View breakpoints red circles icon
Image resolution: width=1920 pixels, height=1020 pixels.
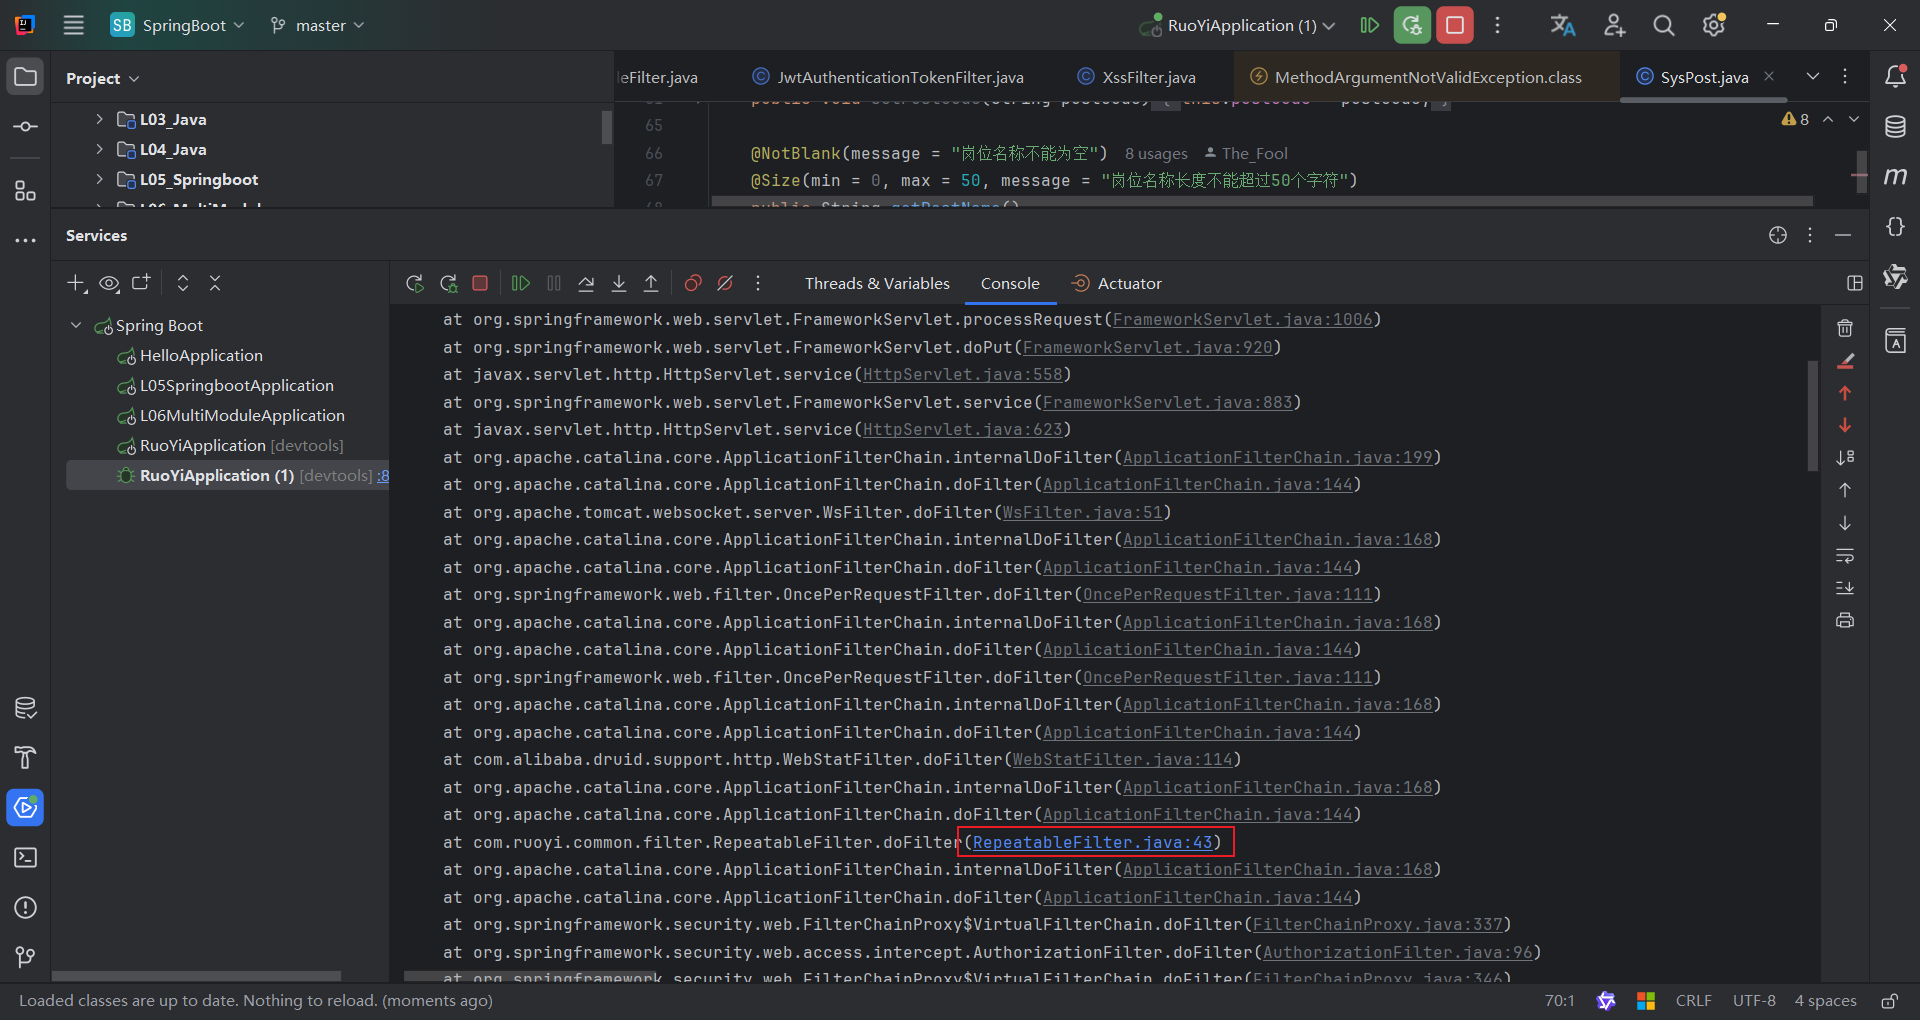pyautogui.click(x=692, y=284)
